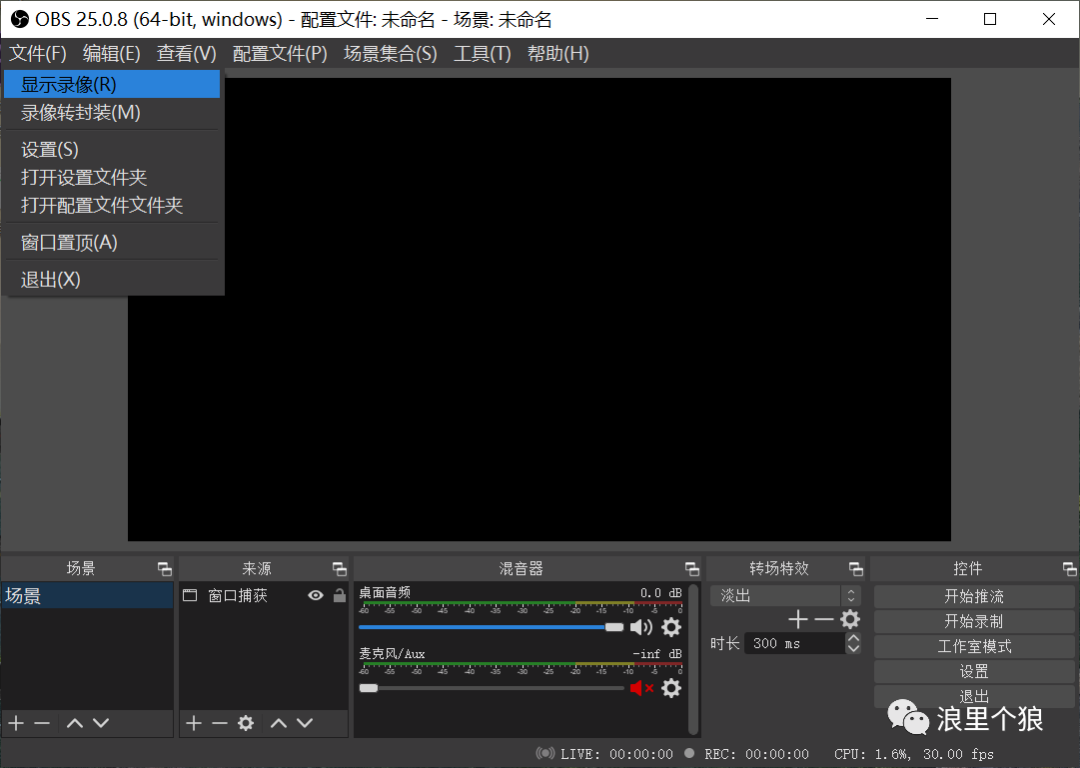Click the REC: 00:00:00 timer text
The image size is (1080, 768).
(756, 754)
